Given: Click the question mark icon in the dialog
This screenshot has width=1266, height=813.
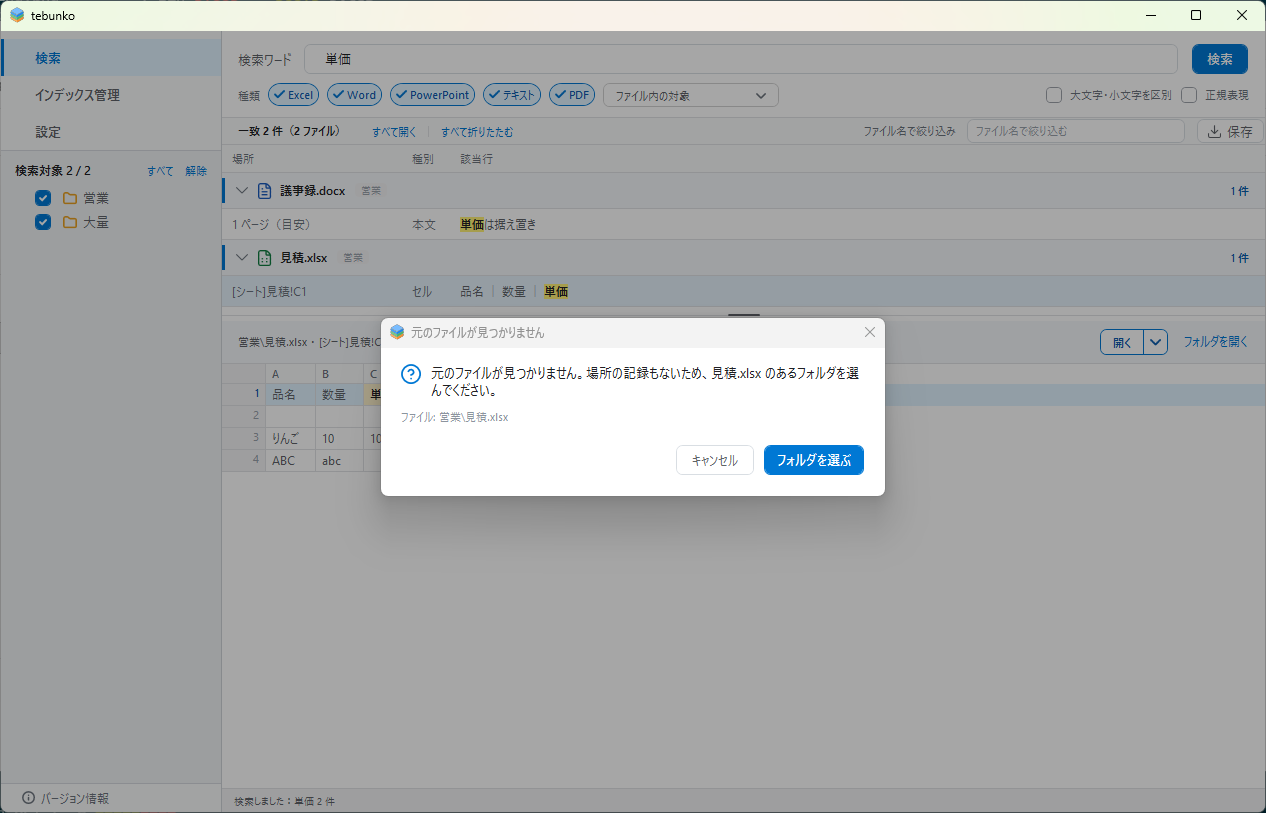Looking at the screenshot, I should coord(411,374).
